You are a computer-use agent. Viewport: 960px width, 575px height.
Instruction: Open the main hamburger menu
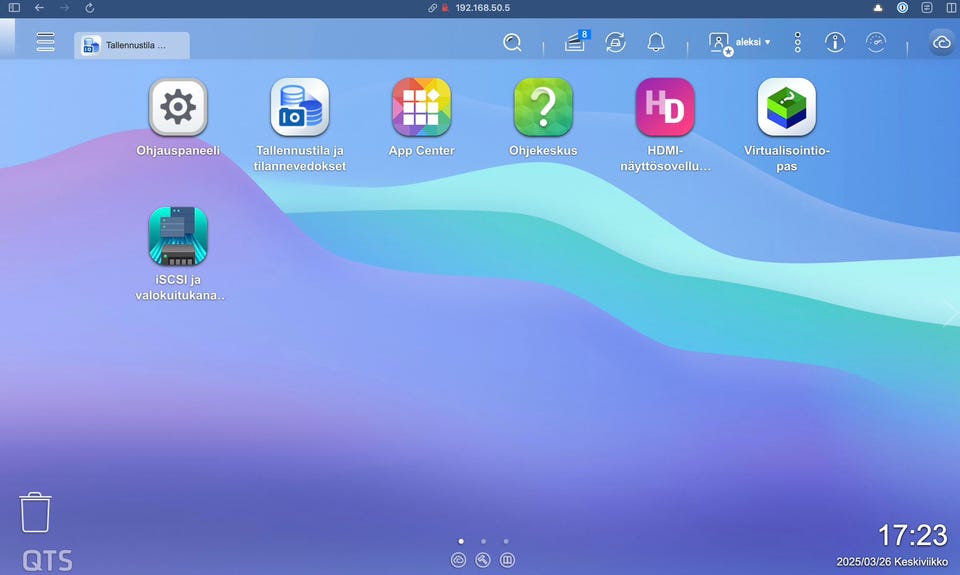(x=45, y=42)
